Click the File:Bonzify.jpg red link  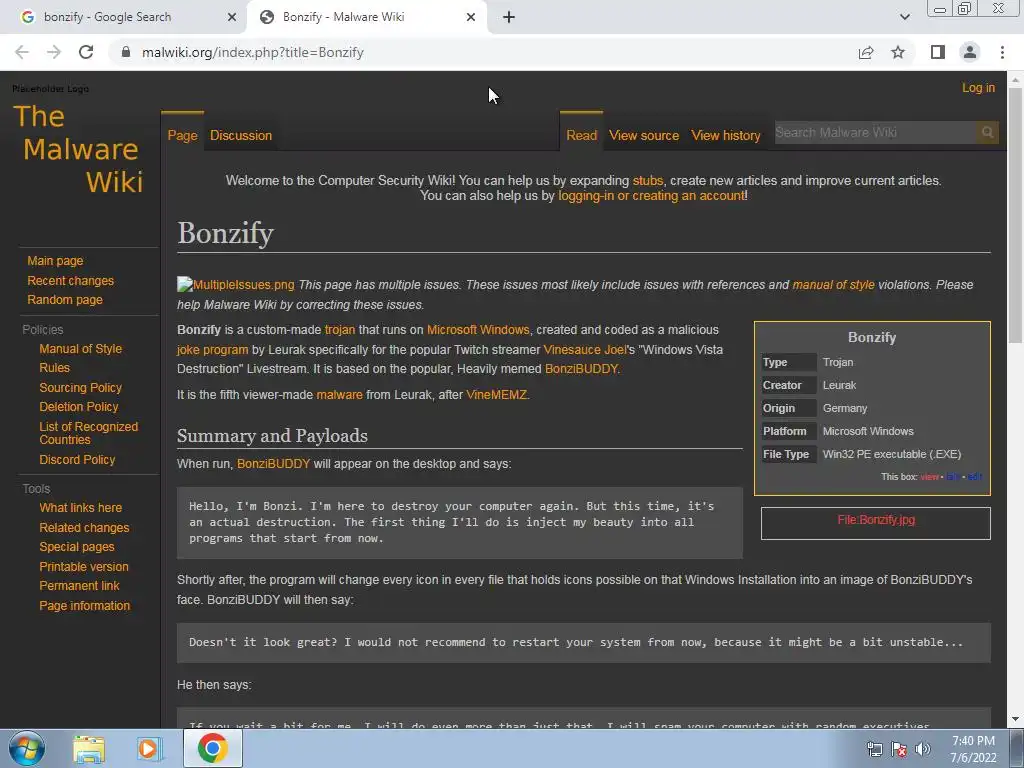click(x=876, y=520)
